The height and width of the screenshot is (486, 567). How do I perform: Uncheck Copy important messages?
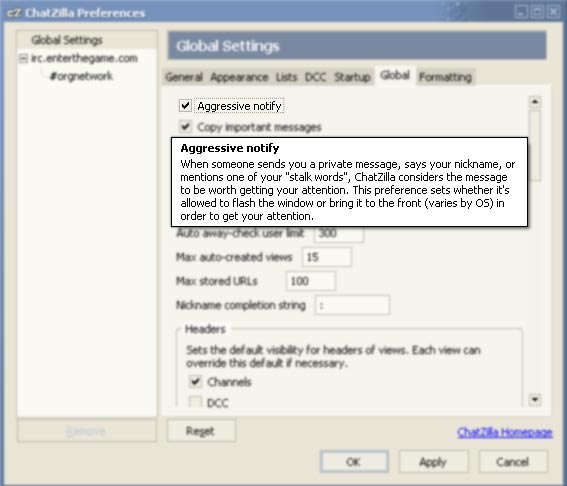point(186,127)
